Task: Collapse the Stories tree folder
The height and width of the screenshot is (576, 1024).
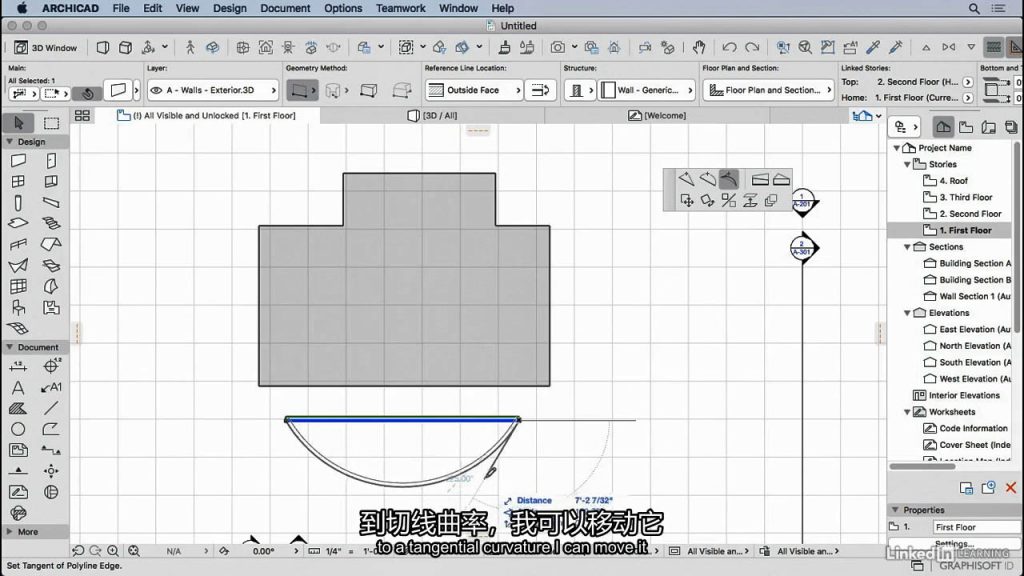Action: point(908,164)
